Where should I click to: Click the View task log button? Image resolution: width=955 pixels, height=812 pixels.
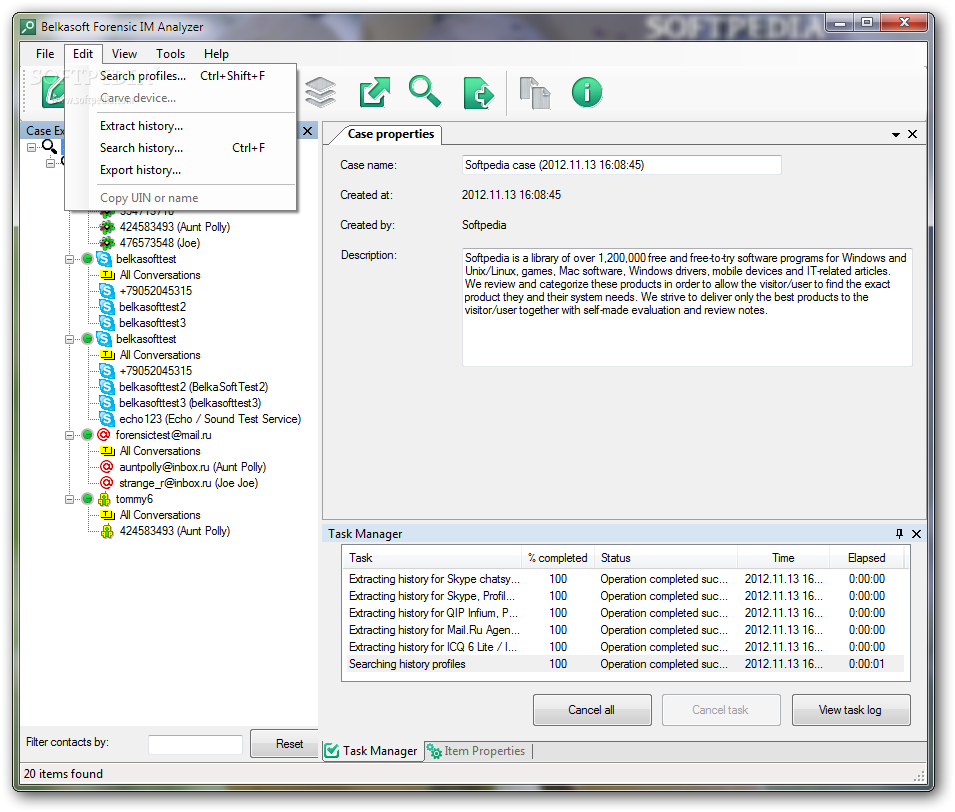pos(851,710)
